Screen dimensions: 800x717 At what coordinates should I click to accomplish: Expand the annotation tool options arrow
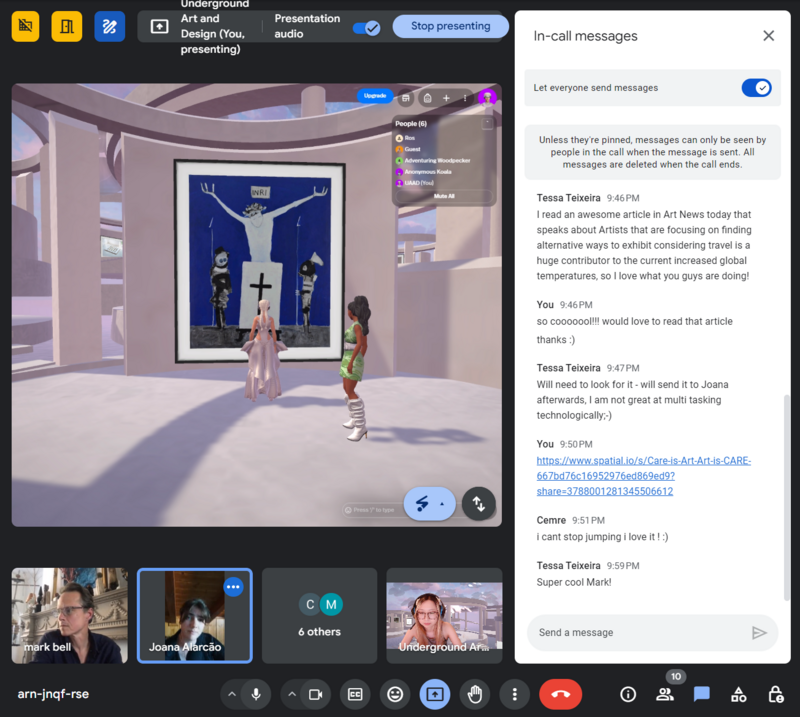(x=442, y=504)
